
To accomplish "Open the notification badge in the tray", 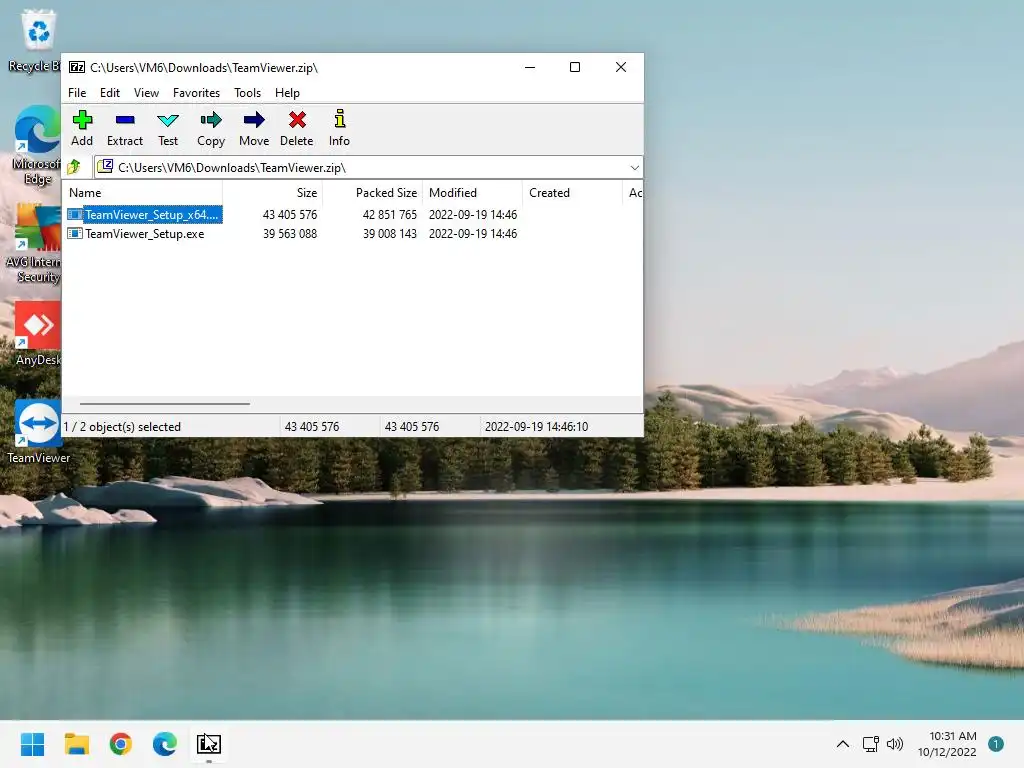I will (996, 744).
